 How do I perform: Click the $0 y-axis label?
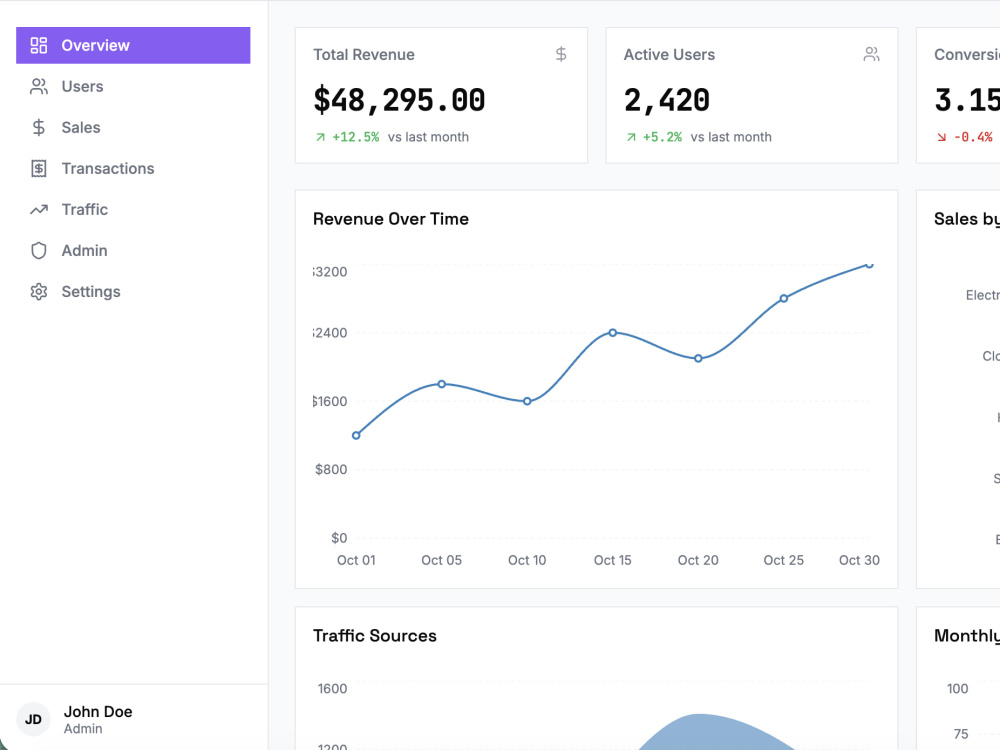tap(339, 538)
